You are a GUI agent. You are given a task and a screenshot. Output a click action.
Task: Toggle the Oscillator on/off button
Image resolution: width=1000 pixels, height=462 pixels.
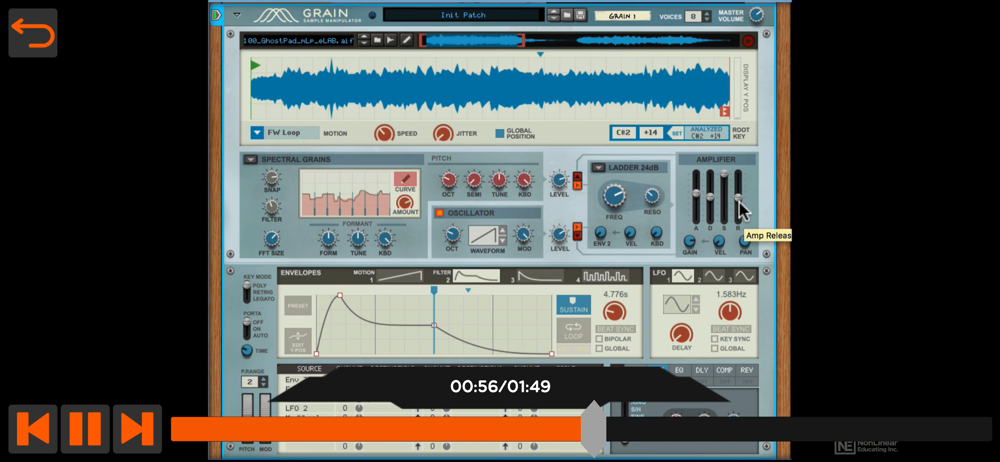click(x=439, y=213)
